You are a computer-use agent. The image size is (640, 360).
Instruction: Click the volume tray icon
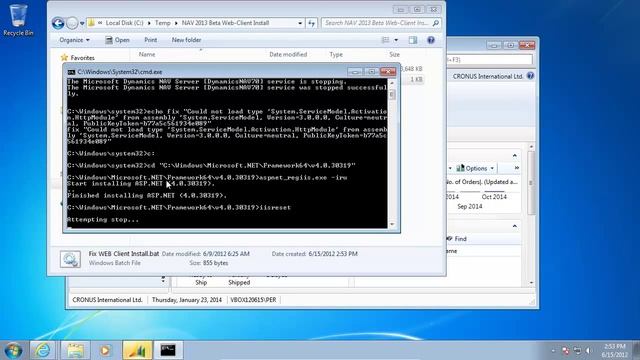point(589,351)
